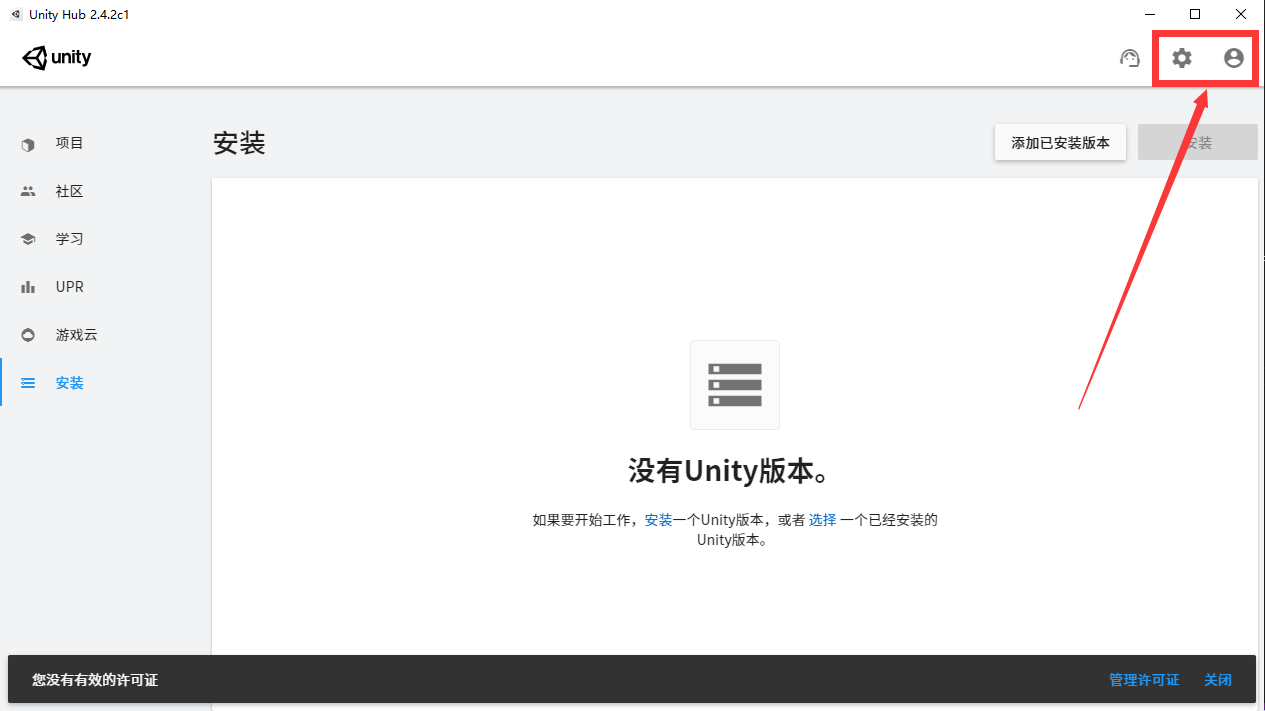Image resolution: width=1265 pixels, height=711 pixels.
Task: Maximize the Unity Hub window
Action: pyautogui.click(x=1195, y=14)
